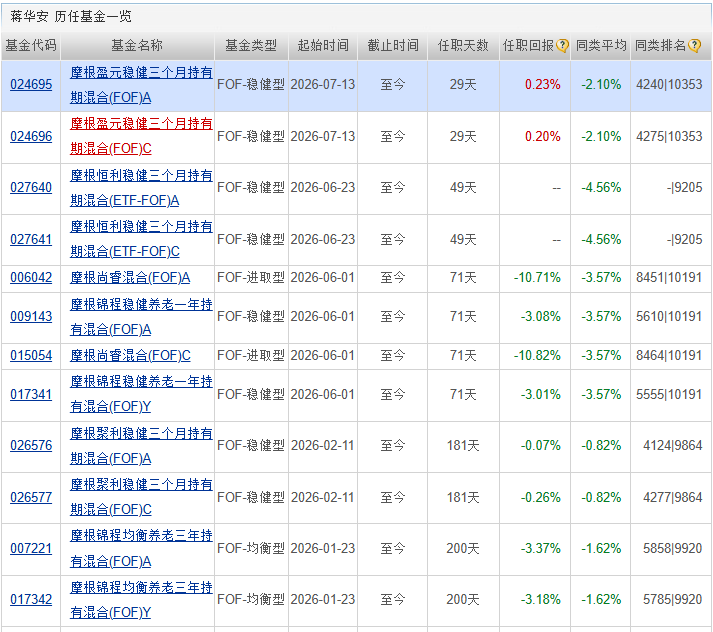
Task: Select ranking 4240|10353
Action: coord(669,85)
